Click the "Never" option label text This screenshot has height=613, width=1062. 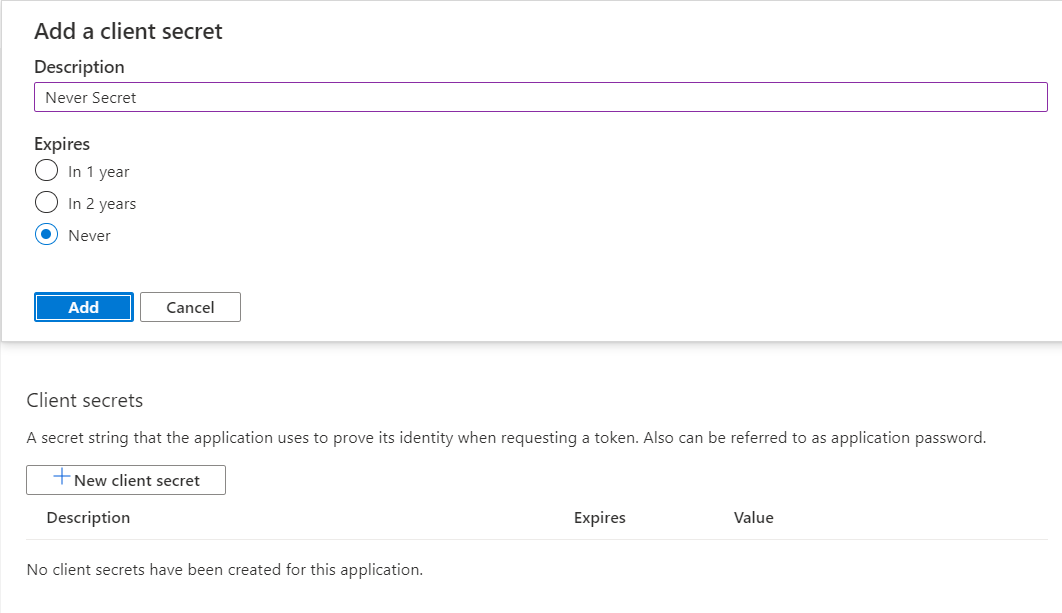pos(89,236)
